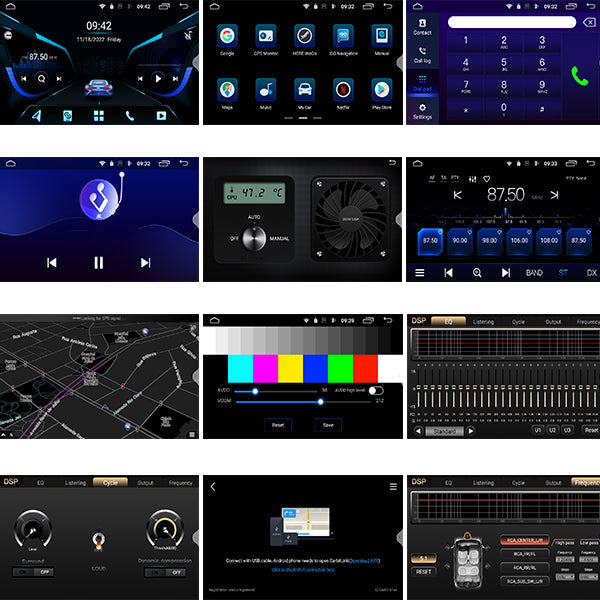Click the magnifier search icon in radio
This screenshot has width=600, height=600.
pyautogui.click(x=477, y=272)
